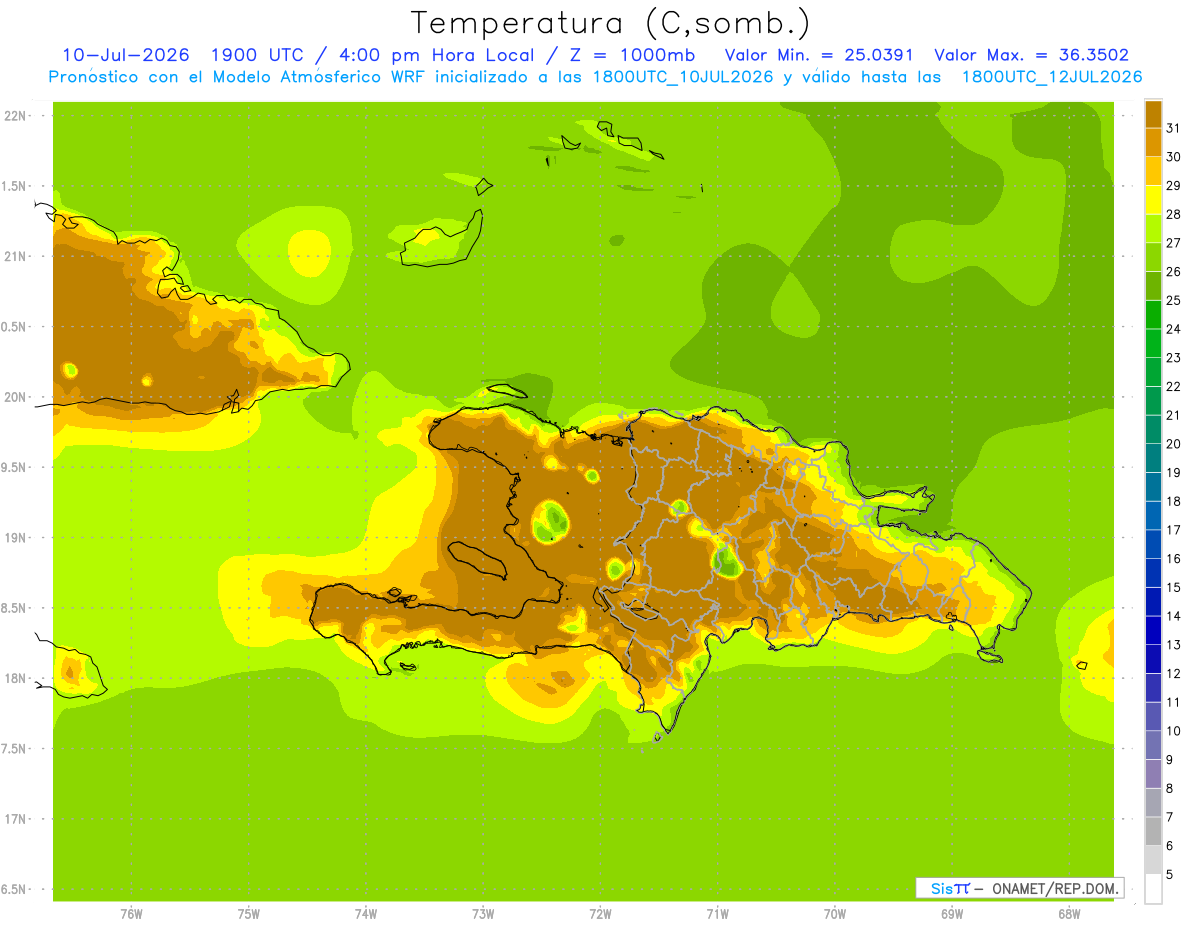Image resolution: width=1200 pixels, height=927 pixels.
Task: Click the '68W' longitude label
Action: 1069,913
